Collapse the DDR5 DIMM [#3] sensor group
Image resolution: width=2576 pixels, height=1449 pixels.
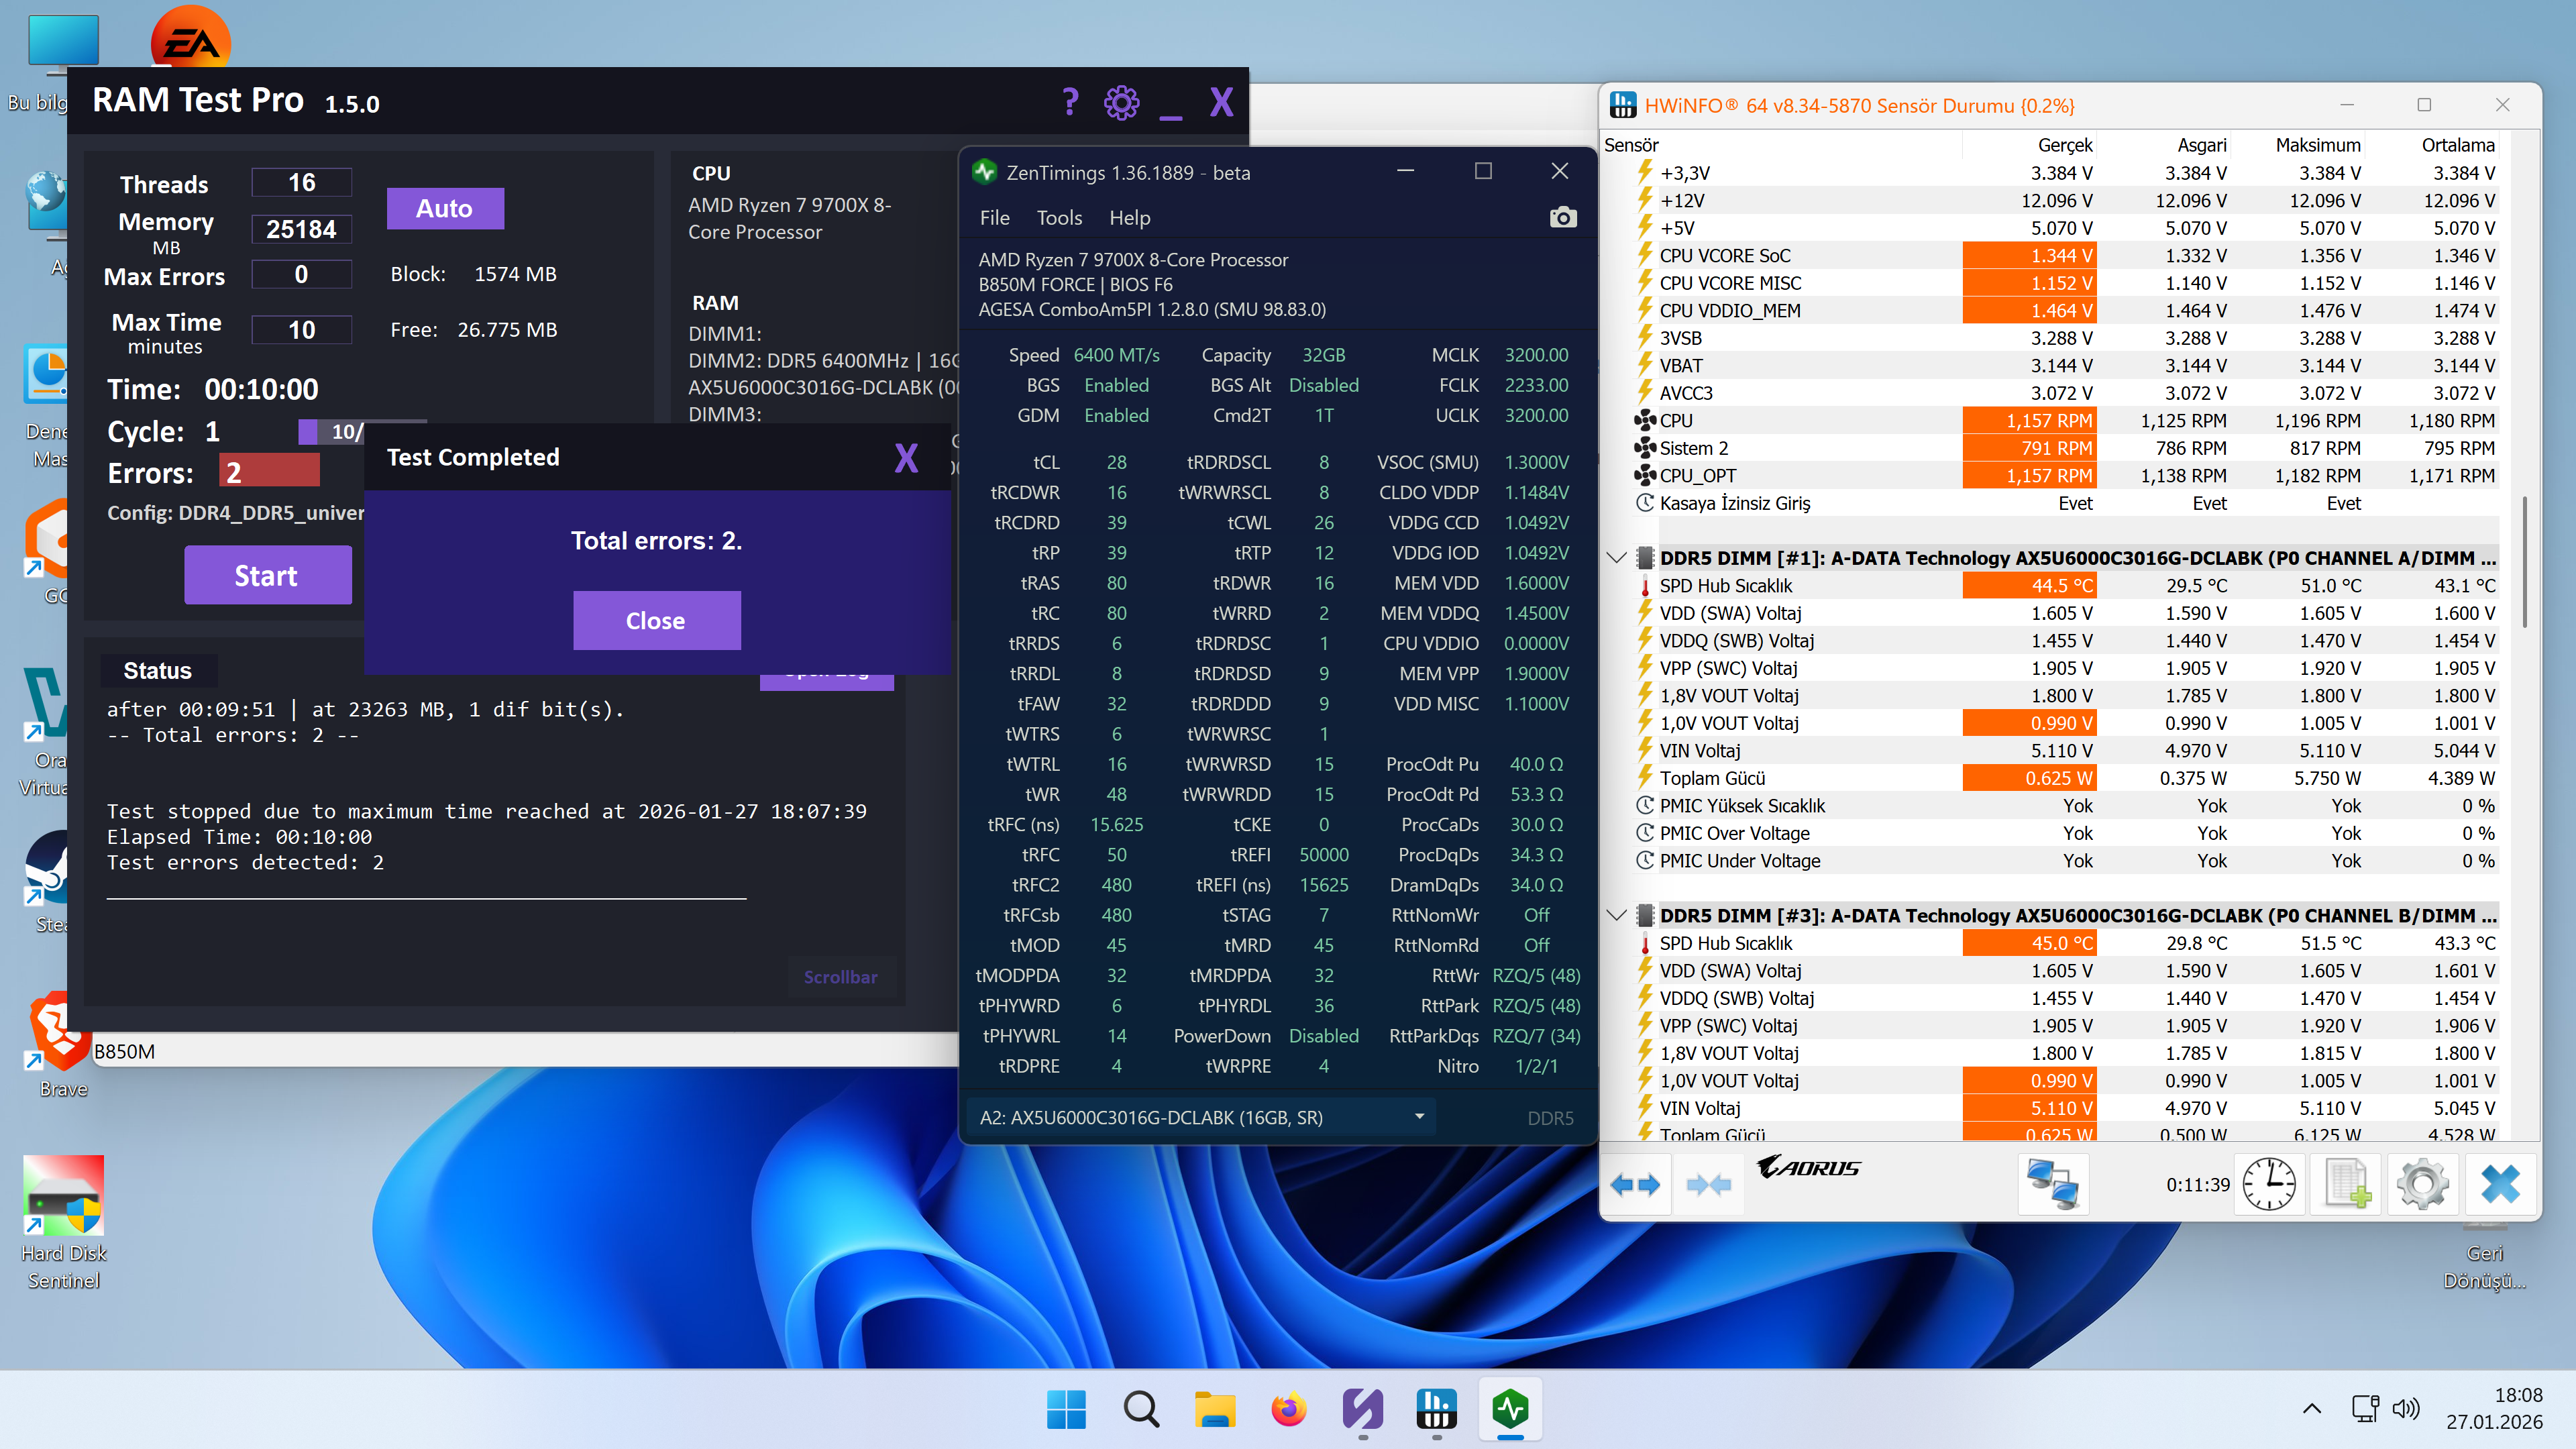[1617, 915]
